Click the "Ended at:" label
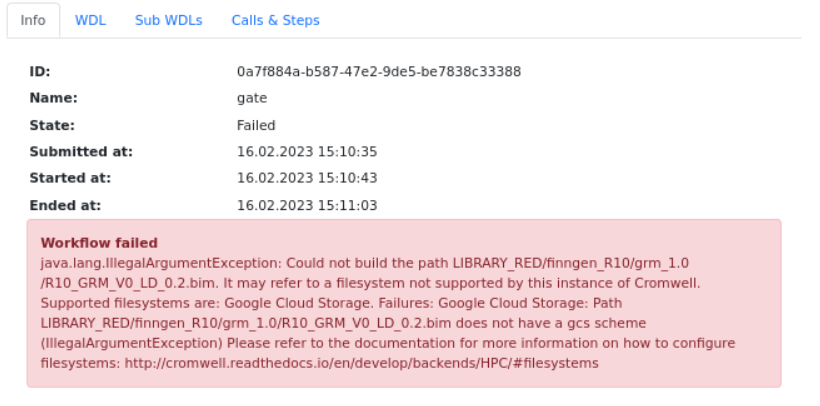Viewport: 820px width, 406px height. 65,205
